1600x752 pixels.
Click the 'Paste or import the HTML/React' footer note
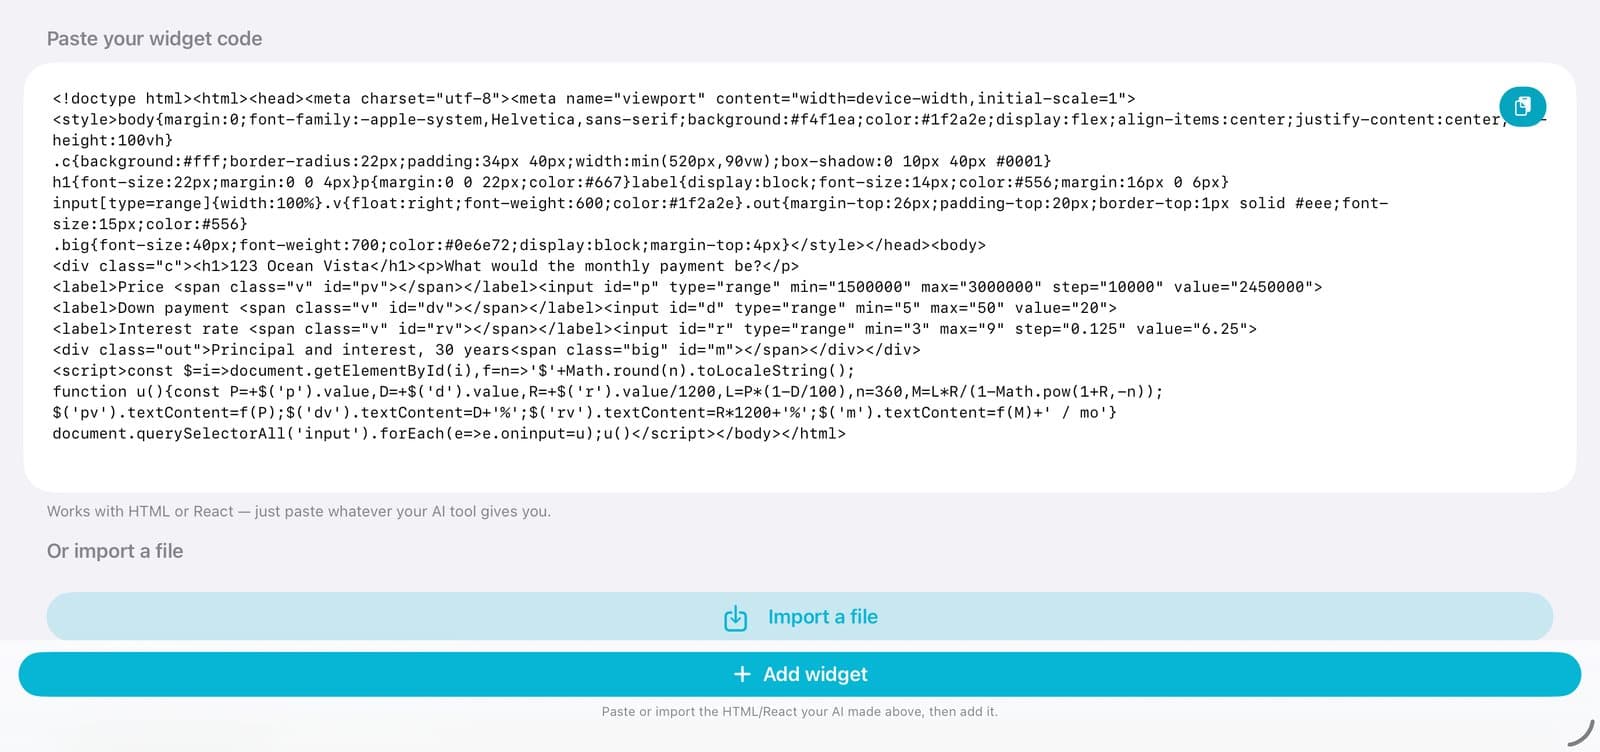pyautogui.click(x=799, y=711)
